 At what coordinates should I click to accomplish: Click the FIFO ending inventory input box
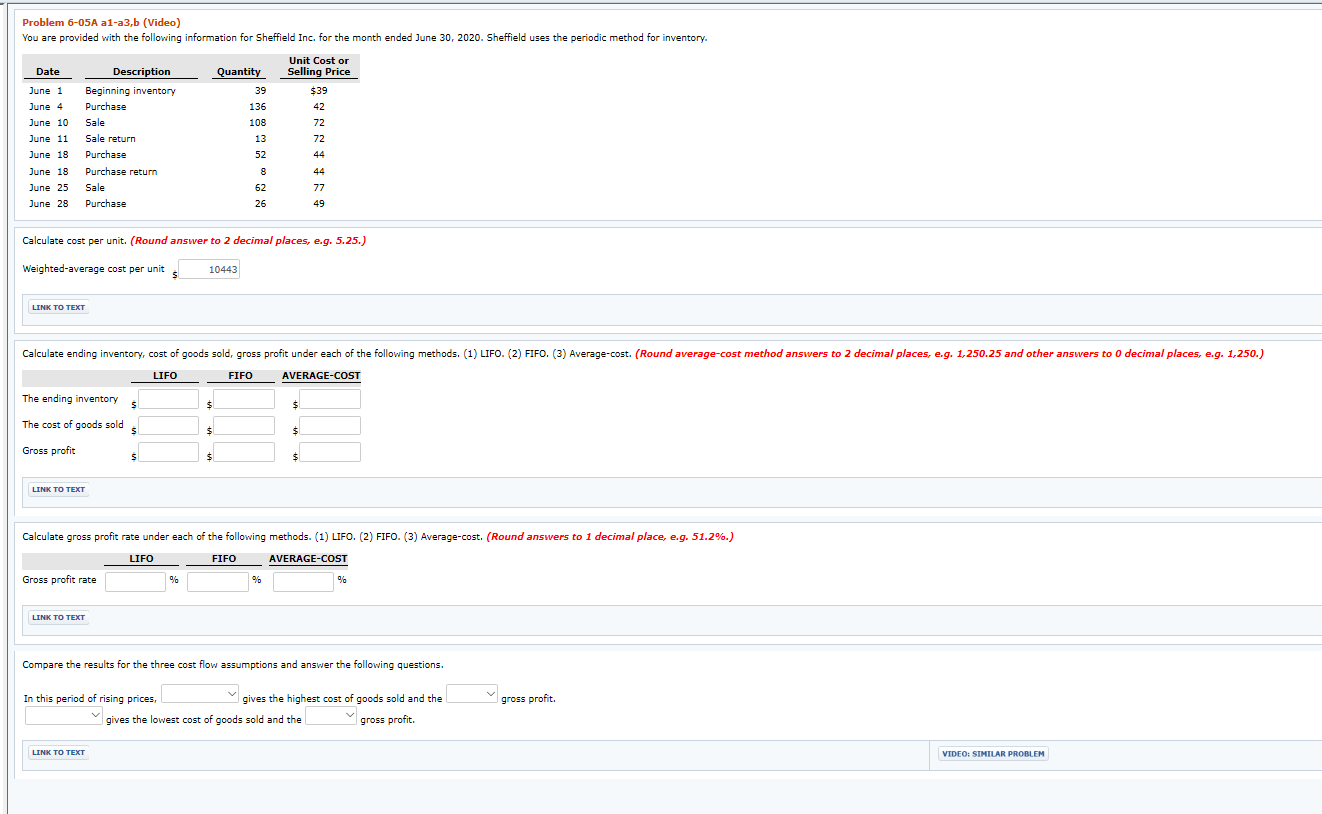tap(241, 398)
